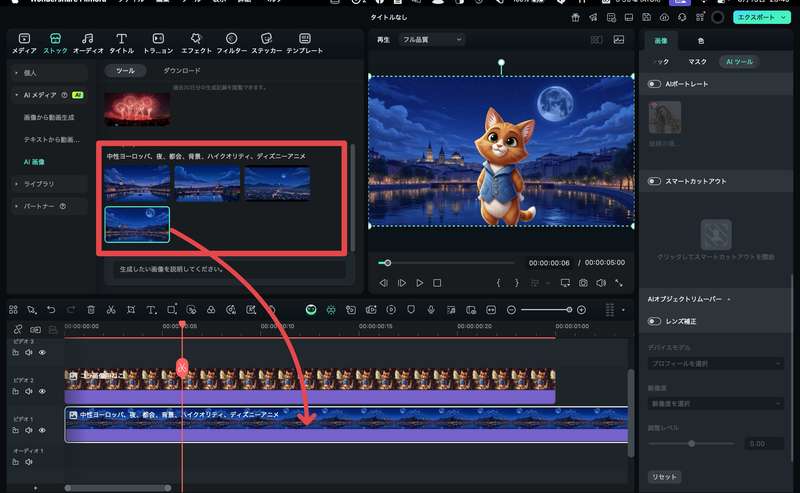Click the scissors split icon in the timeline toolbar
The image size is (800, 493).
tap(111, 310)
